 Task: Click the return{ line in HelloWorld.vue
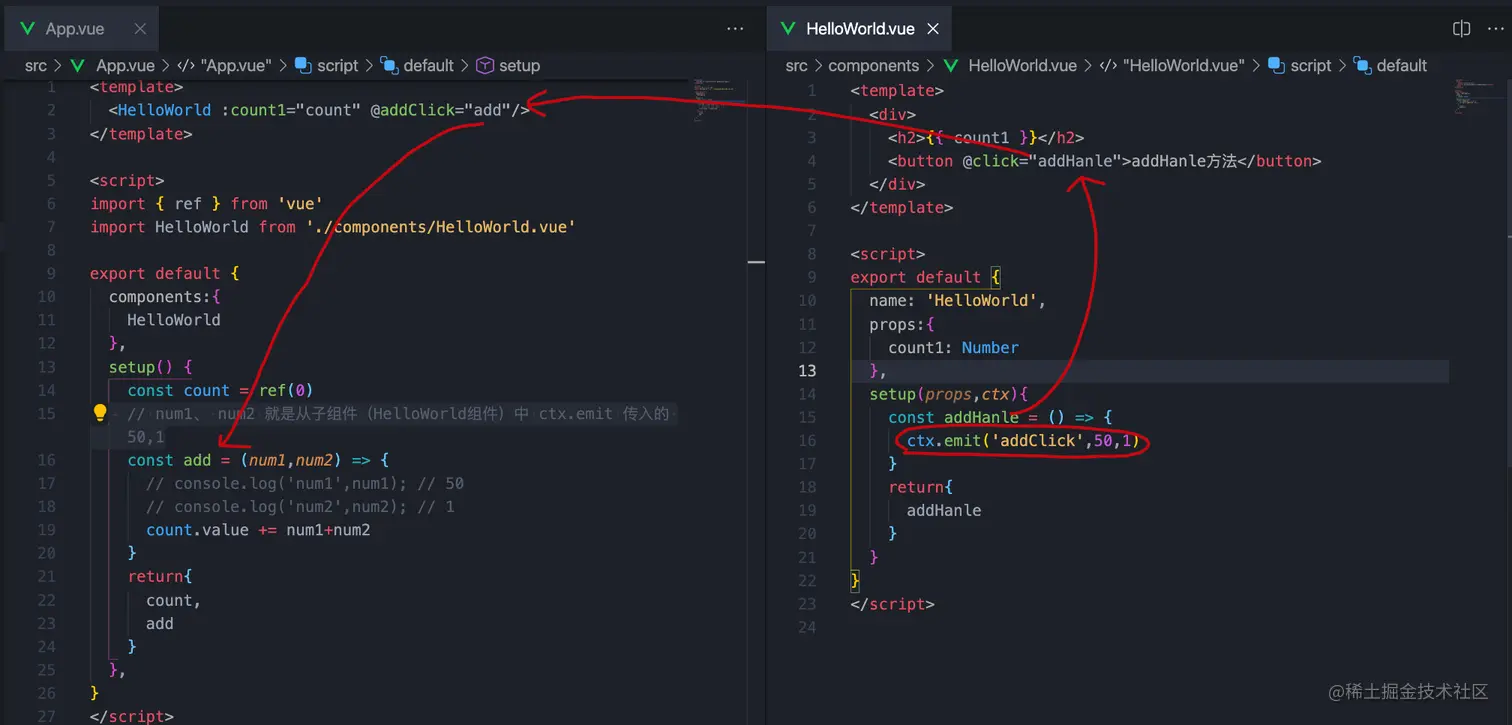point(921,487)
